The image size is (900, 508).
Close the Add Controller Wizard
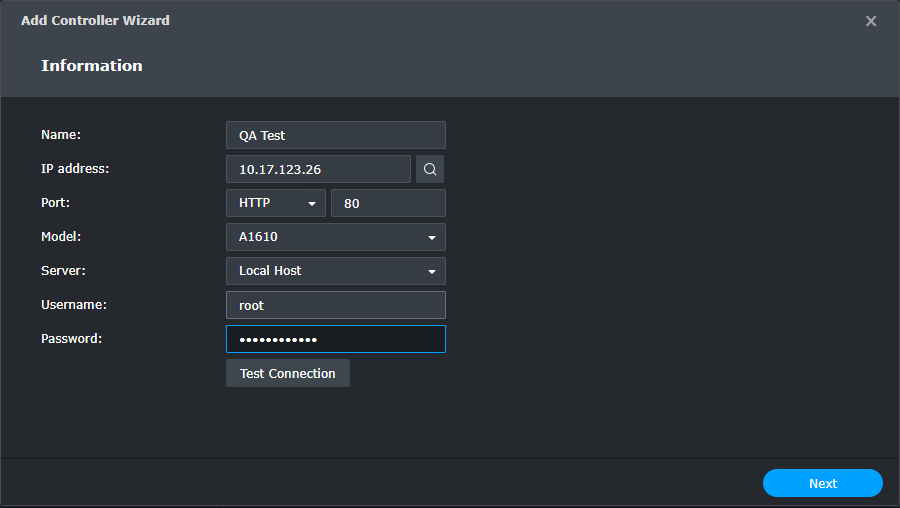click(x=871, y=21)
